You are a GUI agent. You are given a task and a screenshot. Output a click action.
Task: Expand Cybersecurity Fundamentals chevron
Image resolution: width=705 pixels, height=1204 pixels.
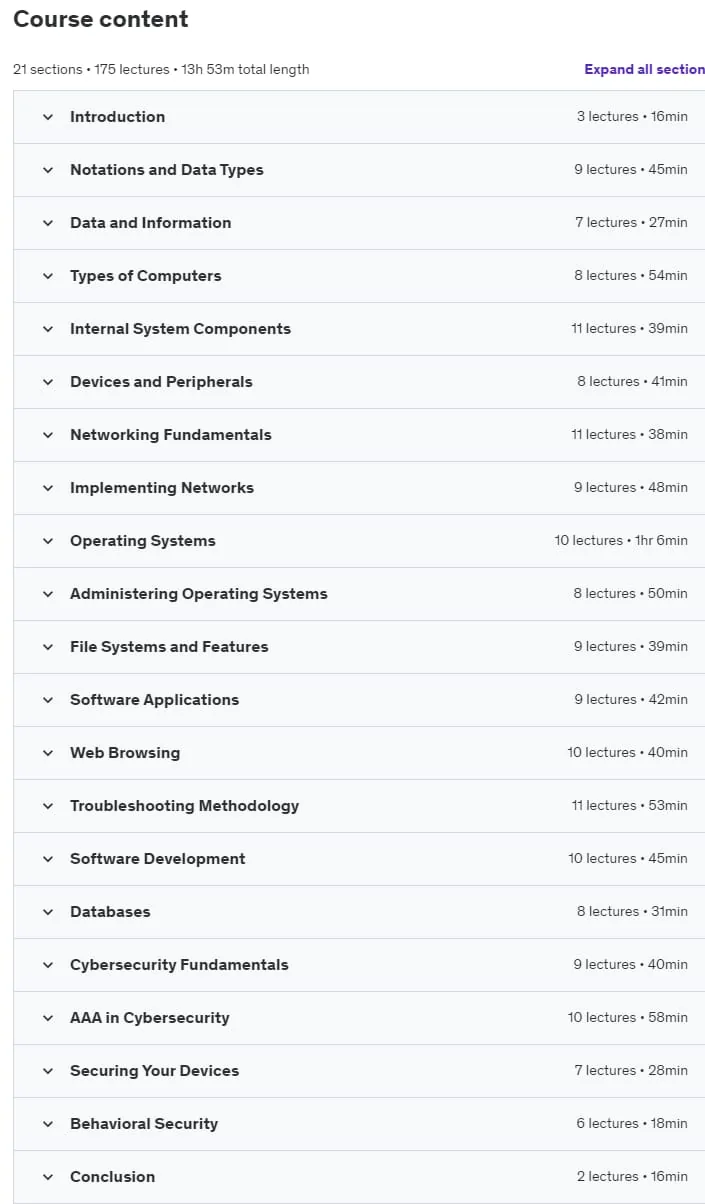point(48,965)
